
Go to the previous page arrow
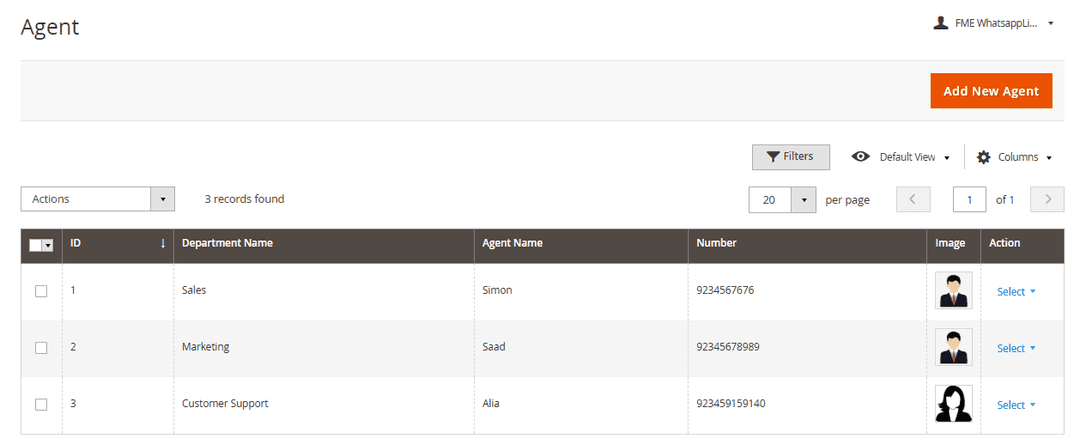(913, 199)
